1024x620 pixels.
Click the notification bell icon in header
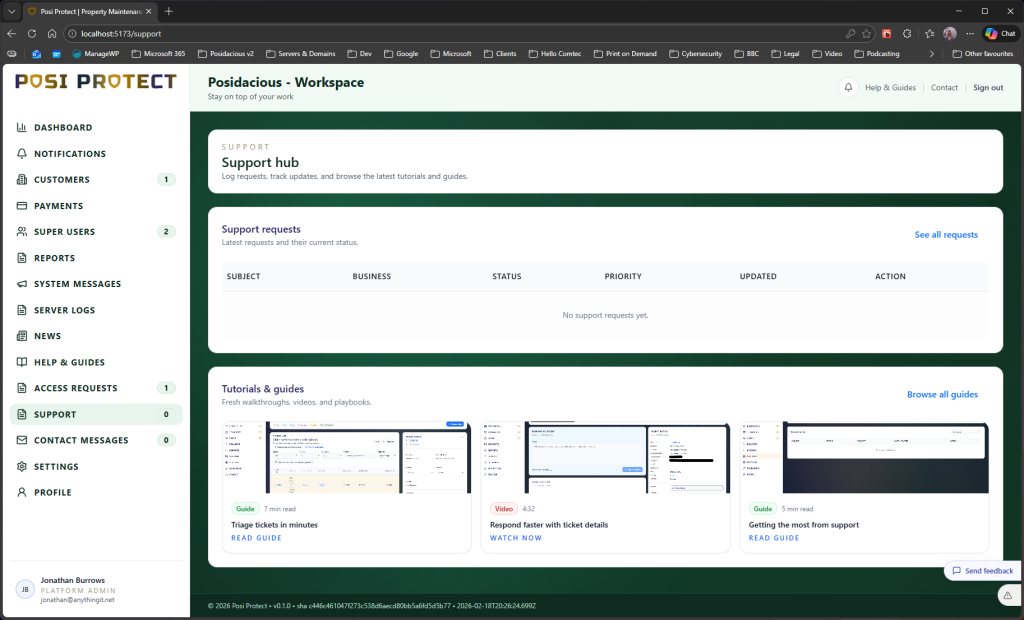click(x=849, y=88)
